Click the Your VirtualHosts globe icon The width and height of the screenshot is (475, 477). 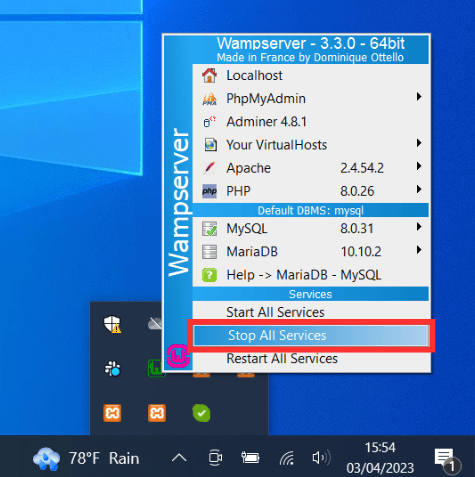tap(210, 145)
